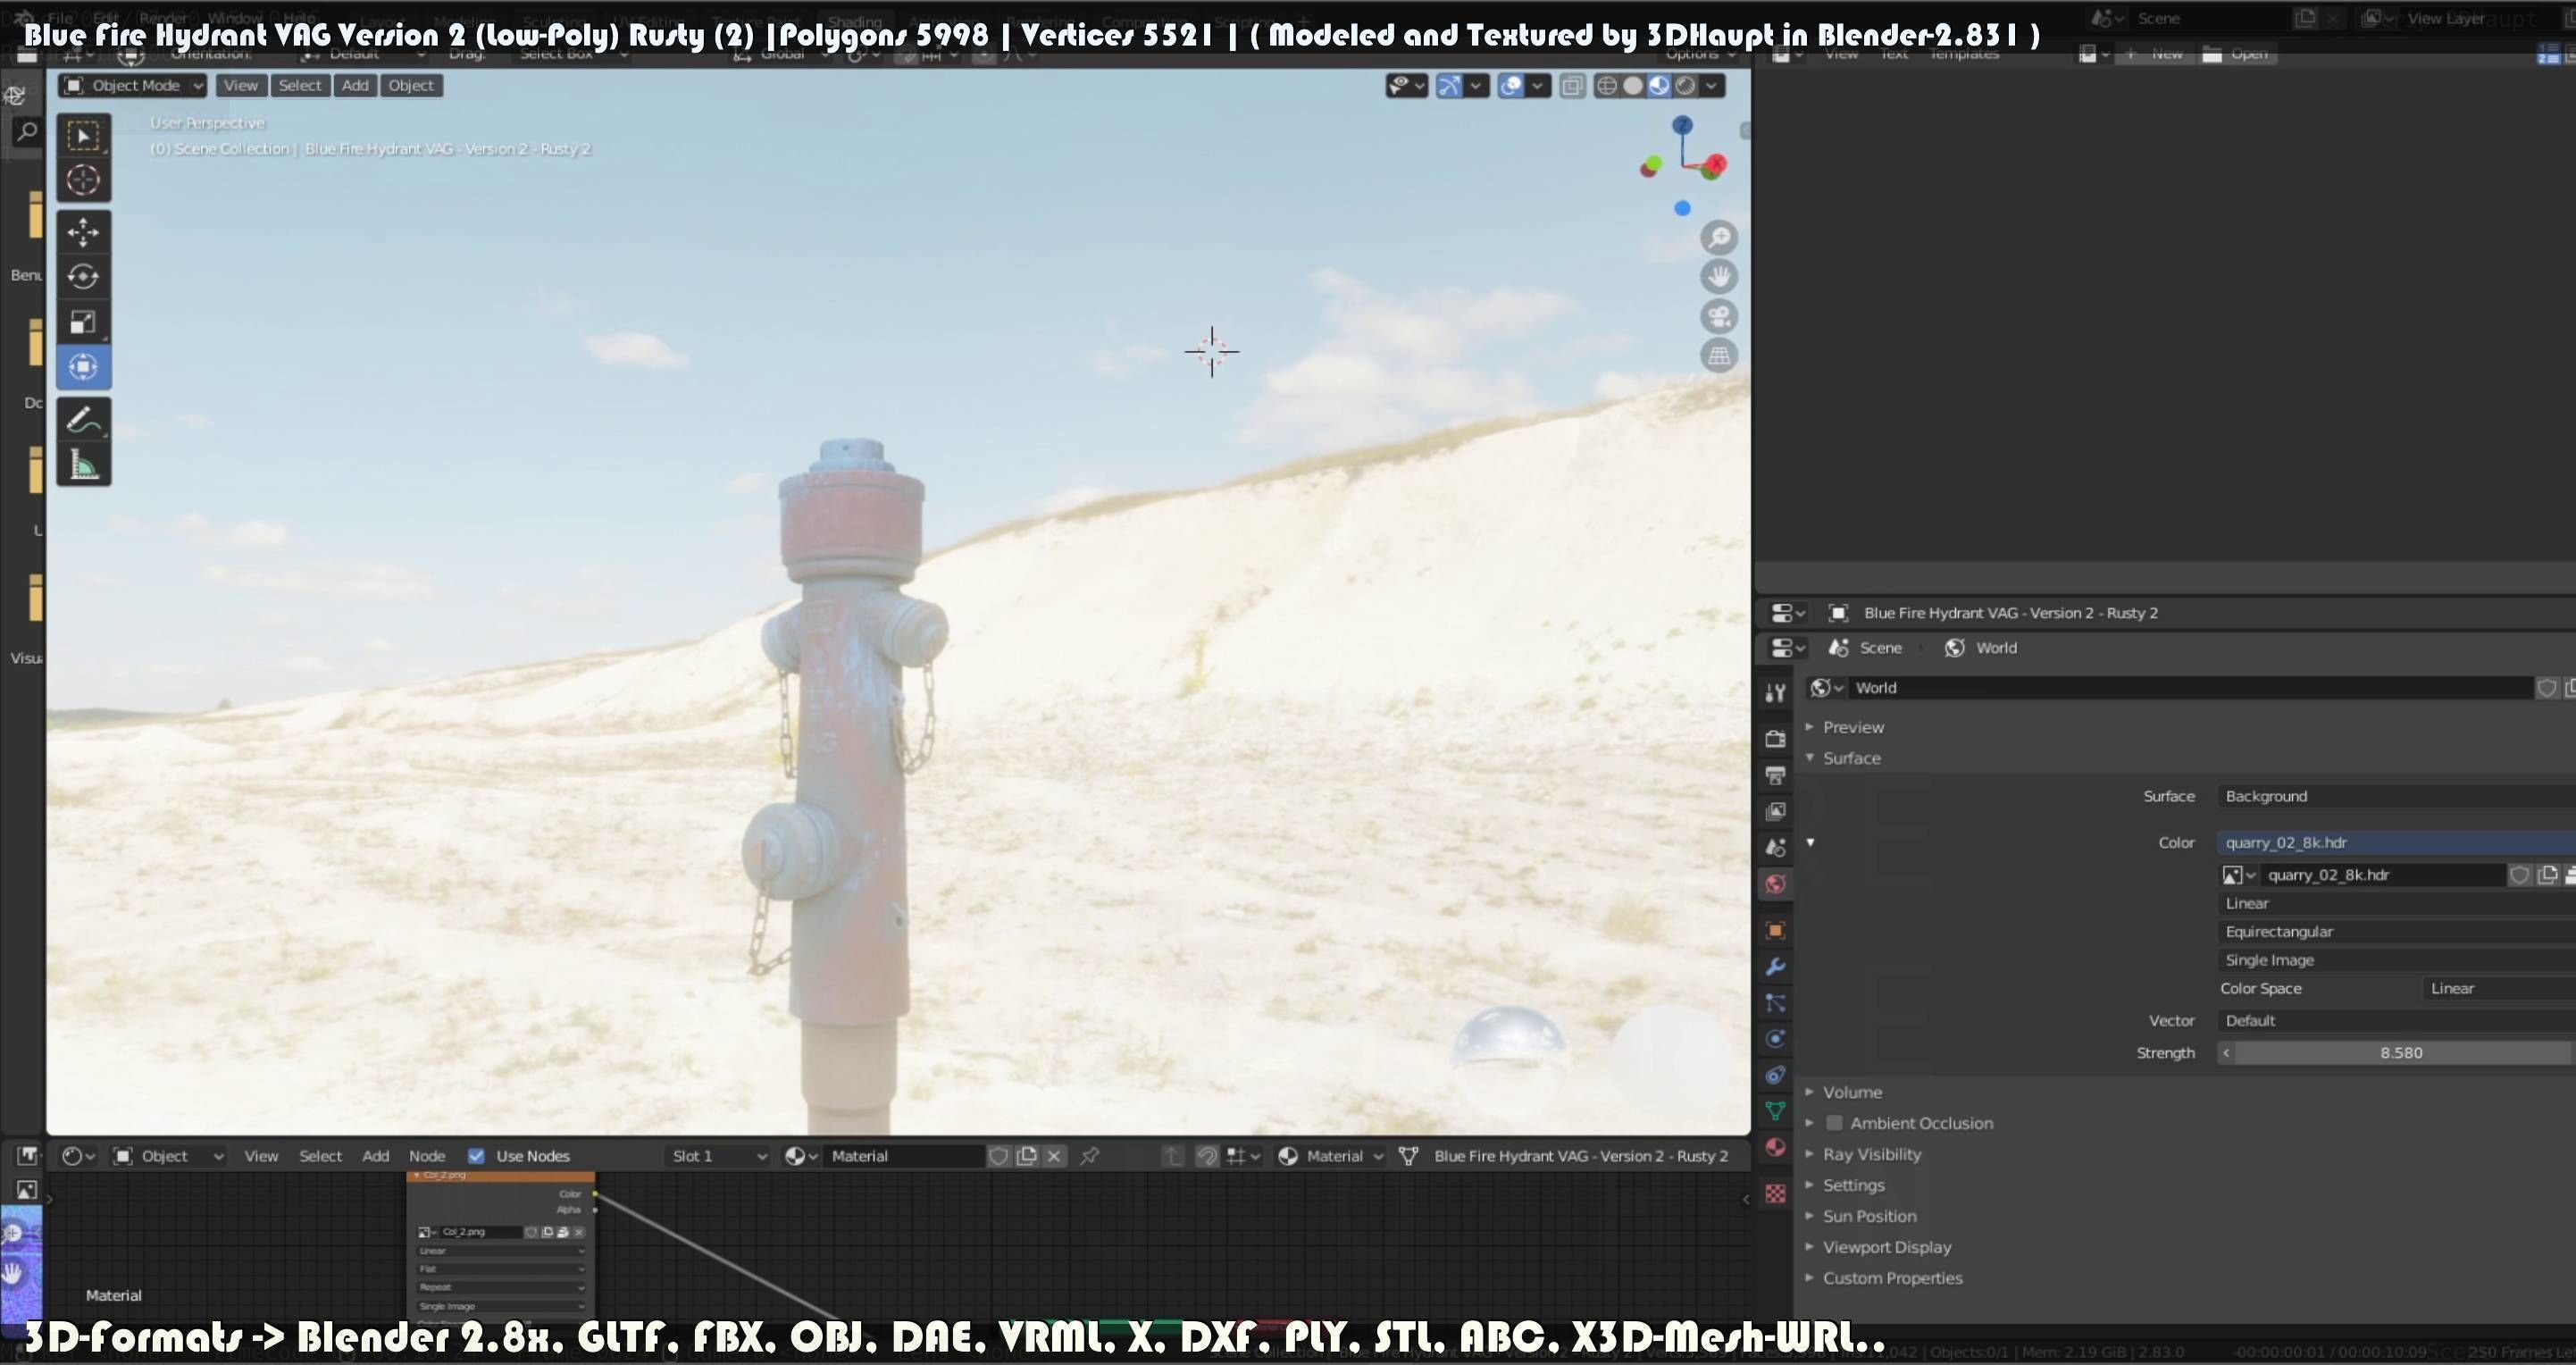Select the Measure tool
Viewport: 2576px width, 1365px height.
83,465
